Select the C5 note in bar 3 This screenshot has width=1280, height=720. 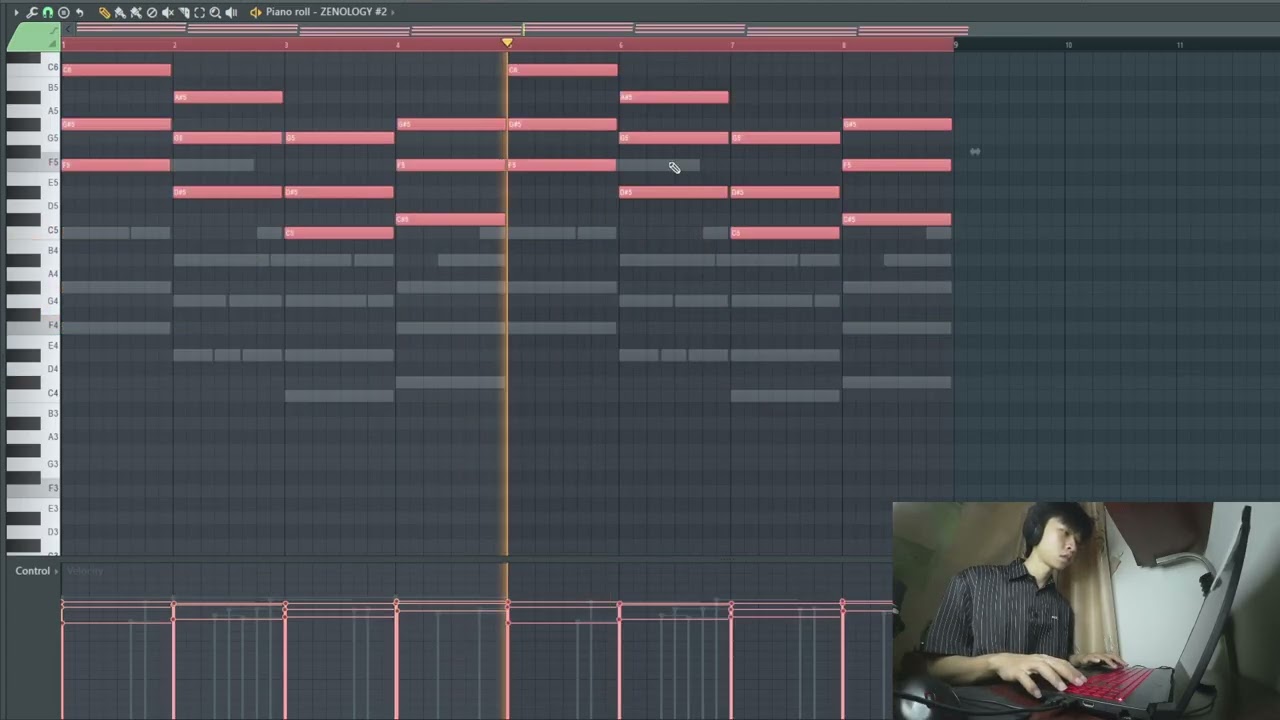pyautogui.click(x=340, y=233)
